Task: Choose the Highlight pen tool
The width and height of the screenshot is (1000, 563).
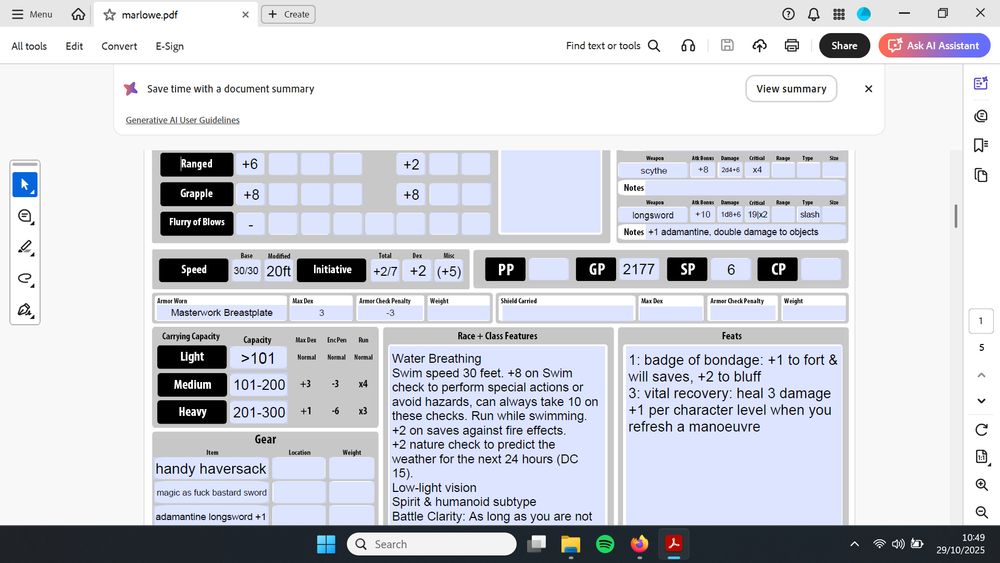Action: [25, 247]
